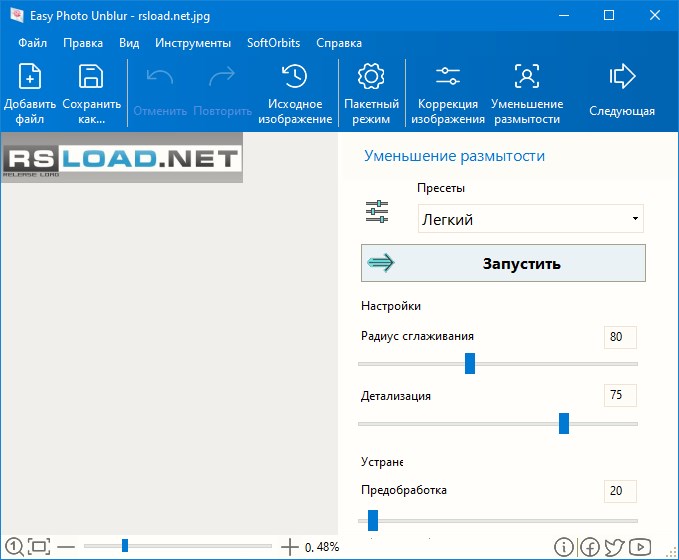Open the Инструменты menu
Screen dimensions: 679x560
coord(193,43)
